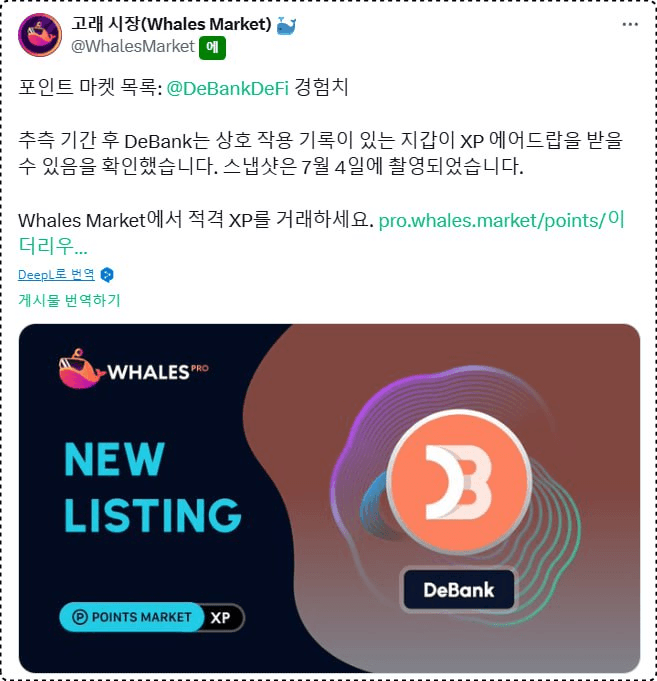Open the attached listing image
Viewport: 657px width, 681px height.
(x=329, y=498)
